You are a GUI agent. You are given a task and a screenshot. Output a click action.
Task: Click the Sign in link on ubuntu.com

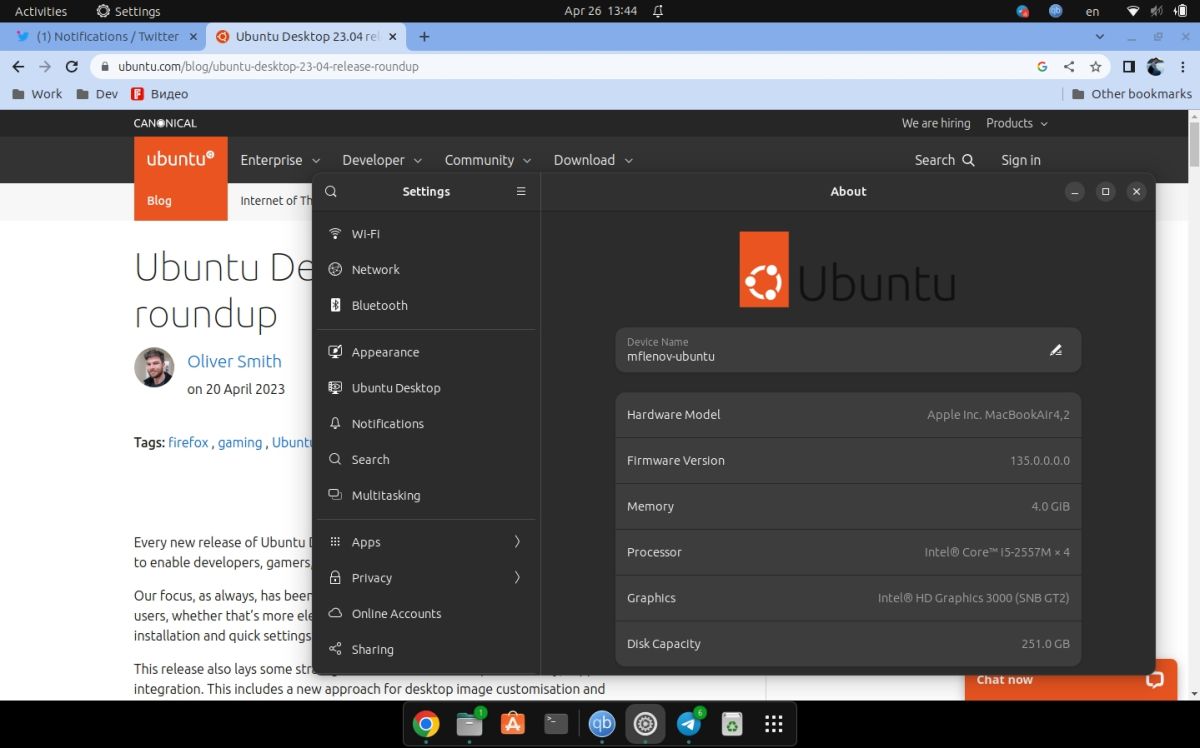1021,160
